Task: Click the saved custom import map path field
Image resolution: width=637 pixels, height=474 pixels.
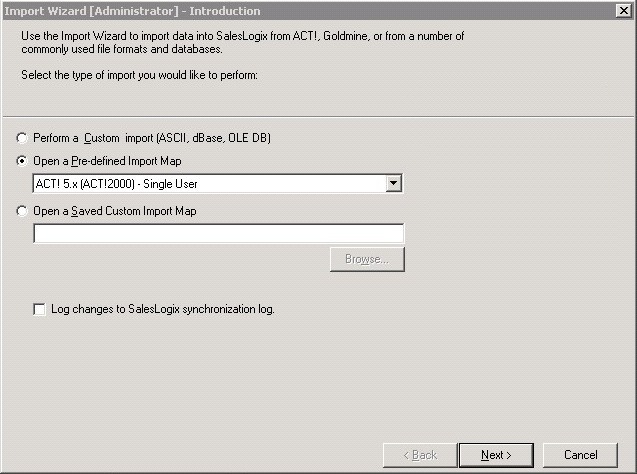Action: (x=219, y=233)
